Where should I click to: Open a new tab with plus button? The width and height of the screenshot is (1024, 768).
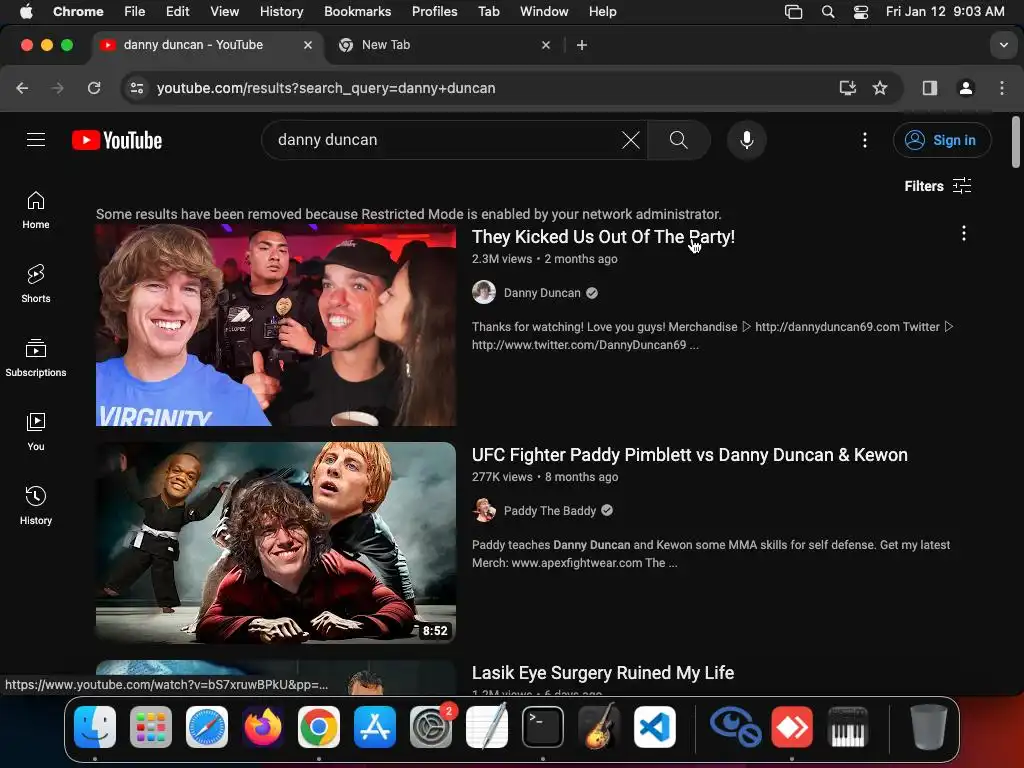(582, 45)
